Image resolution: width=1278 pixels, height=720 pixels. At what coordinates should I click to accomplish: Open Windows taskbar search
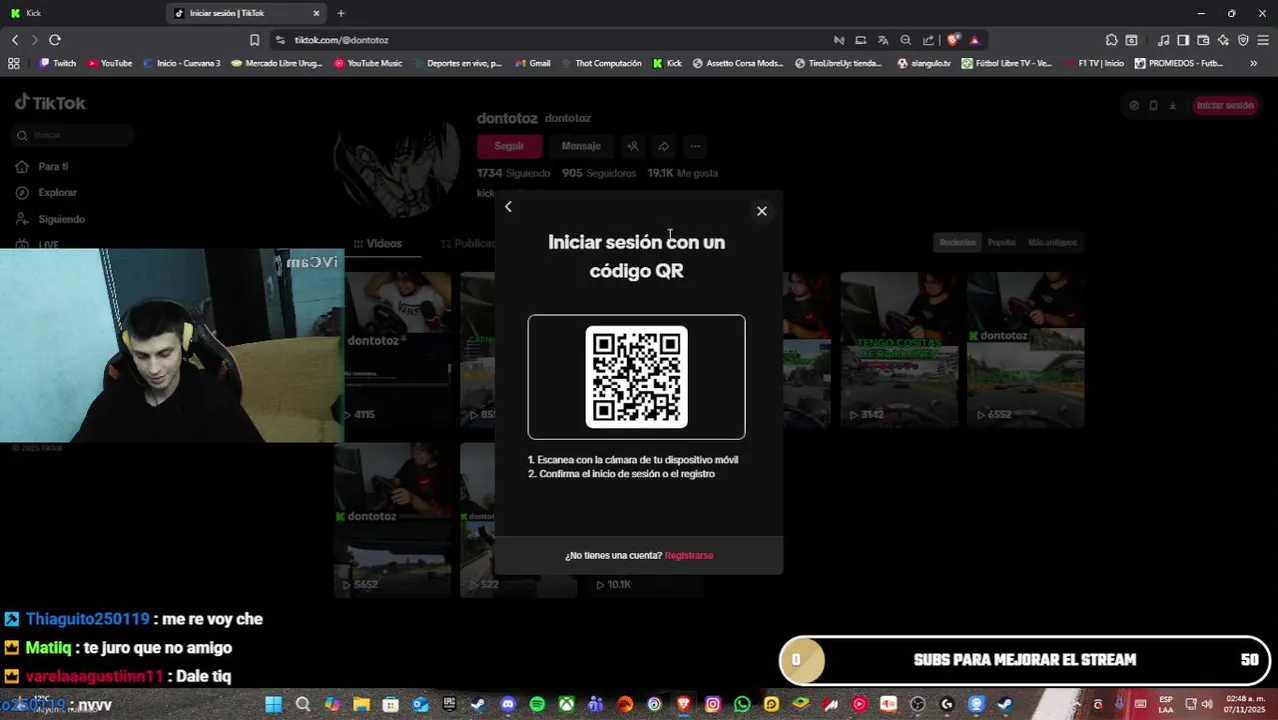tap(303, 705)
